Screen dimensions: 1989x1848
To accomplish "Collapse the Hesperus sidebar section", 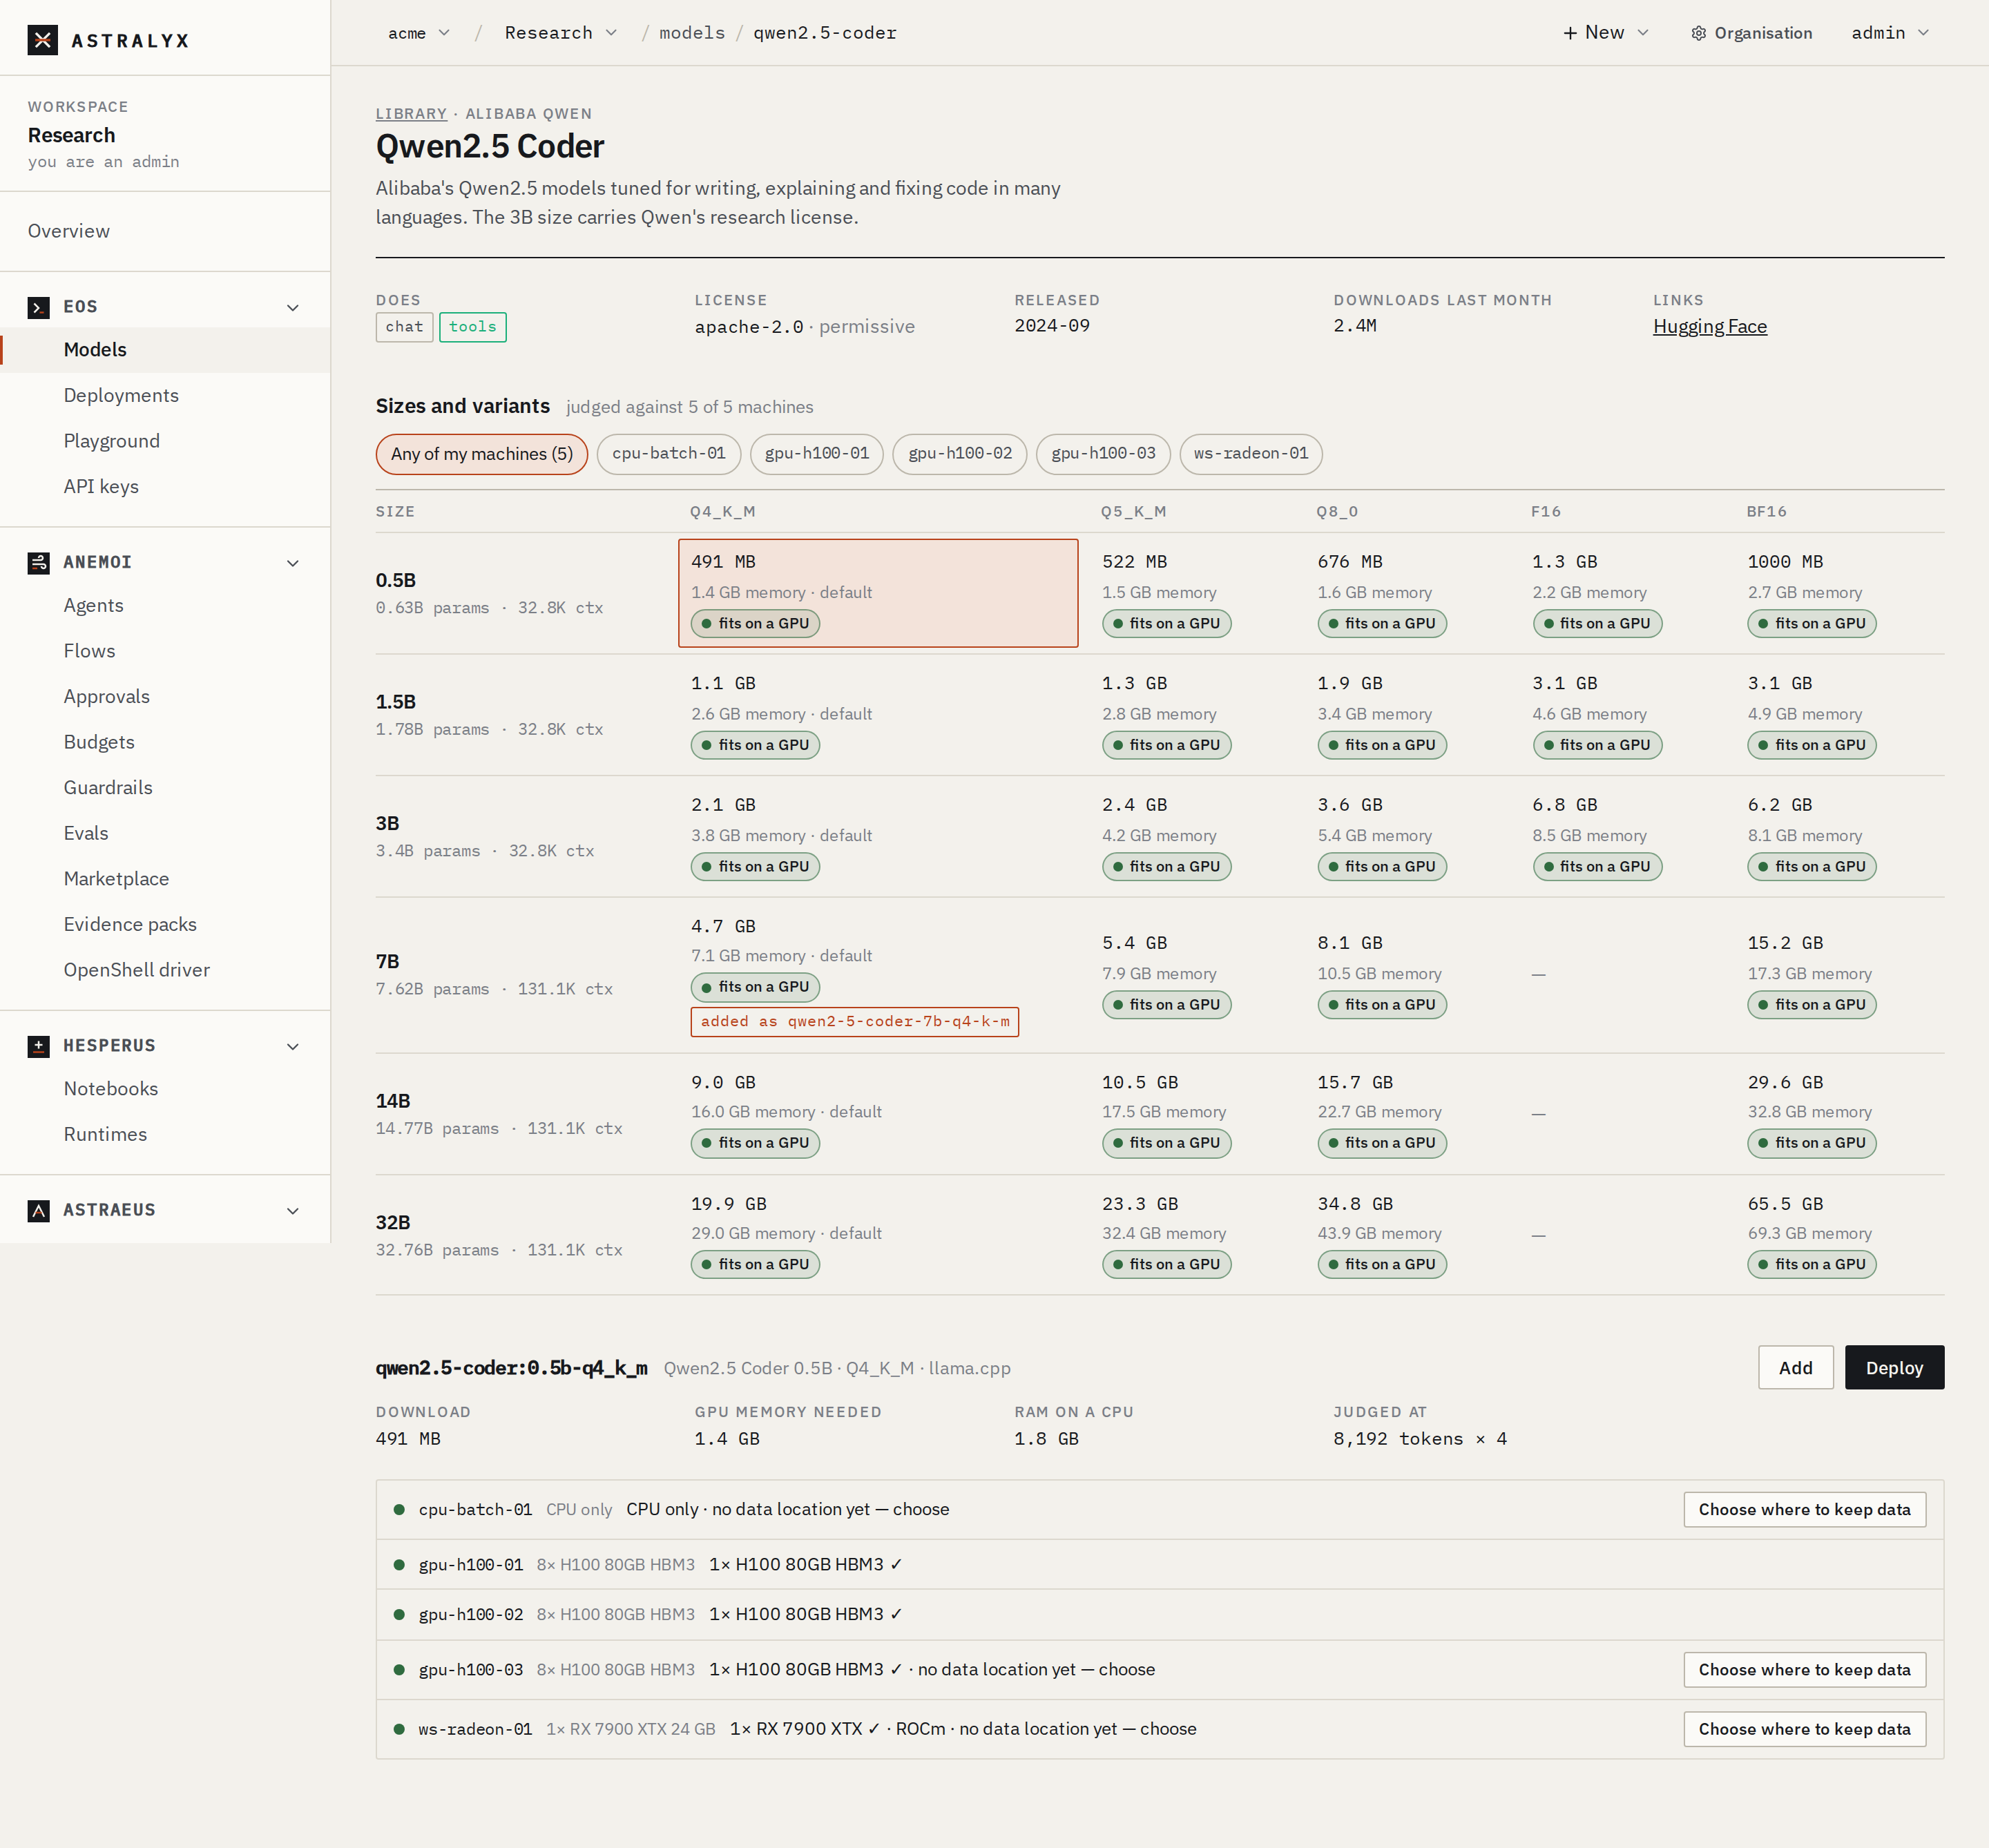I will (293, 1046).
